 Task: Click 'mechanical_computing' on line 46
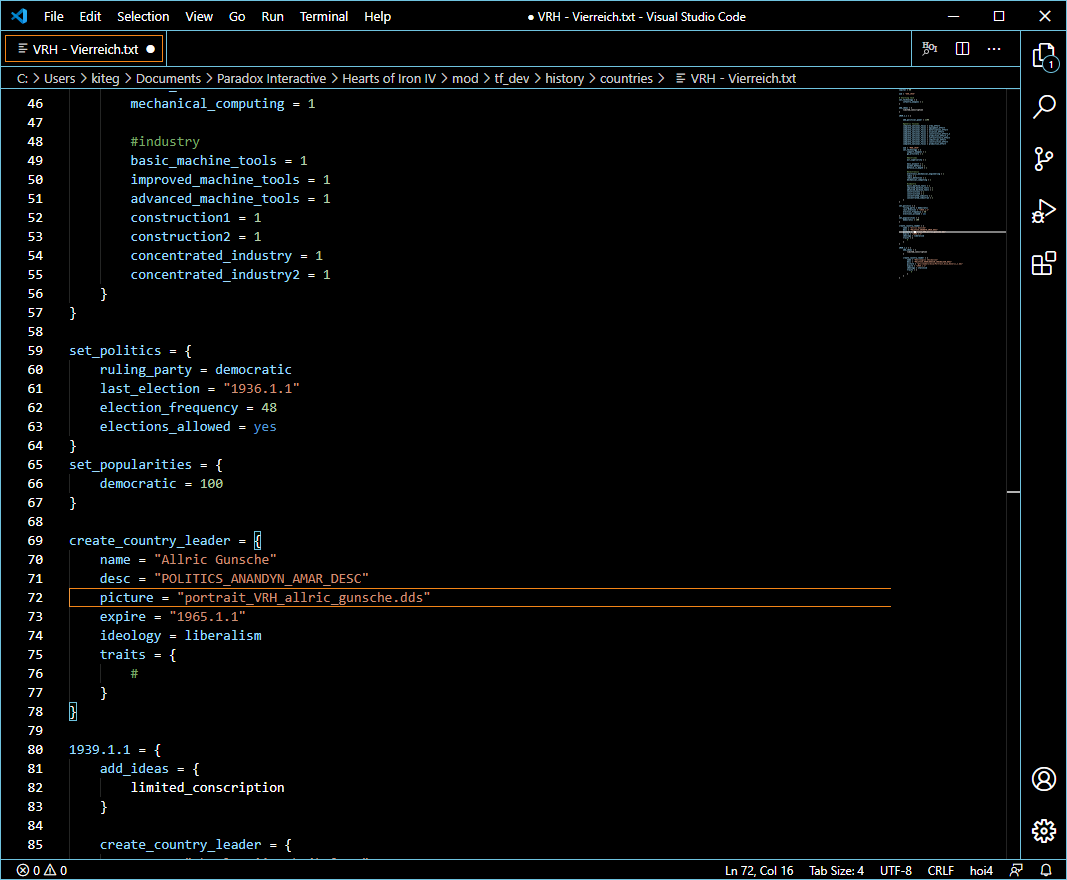pyautogui.click(x=208, y=103)
